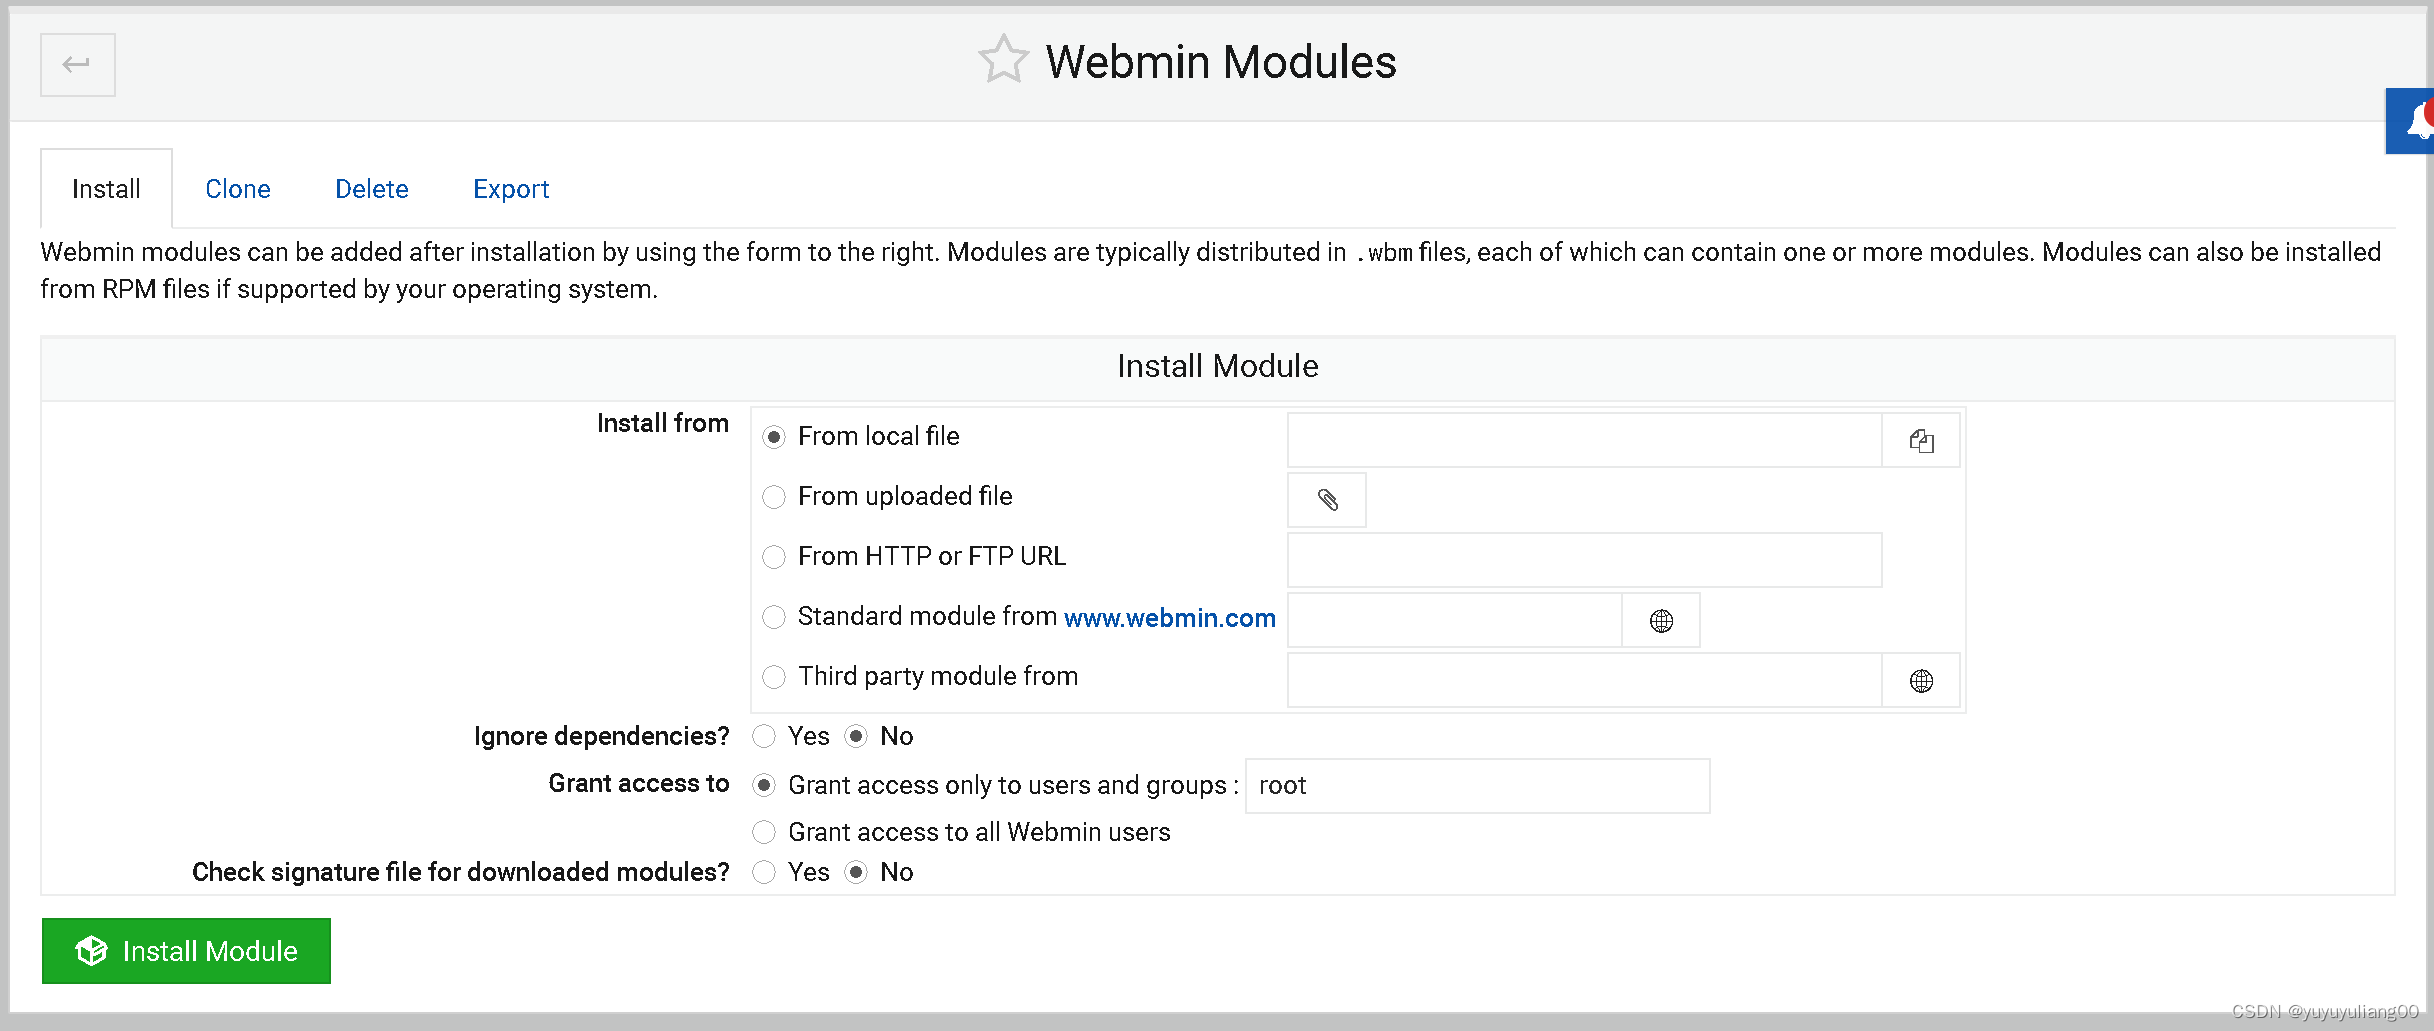This screenshot has width=2434, height=1031.
Task: Click the package icon on Install Module
Action: point(91,951)
